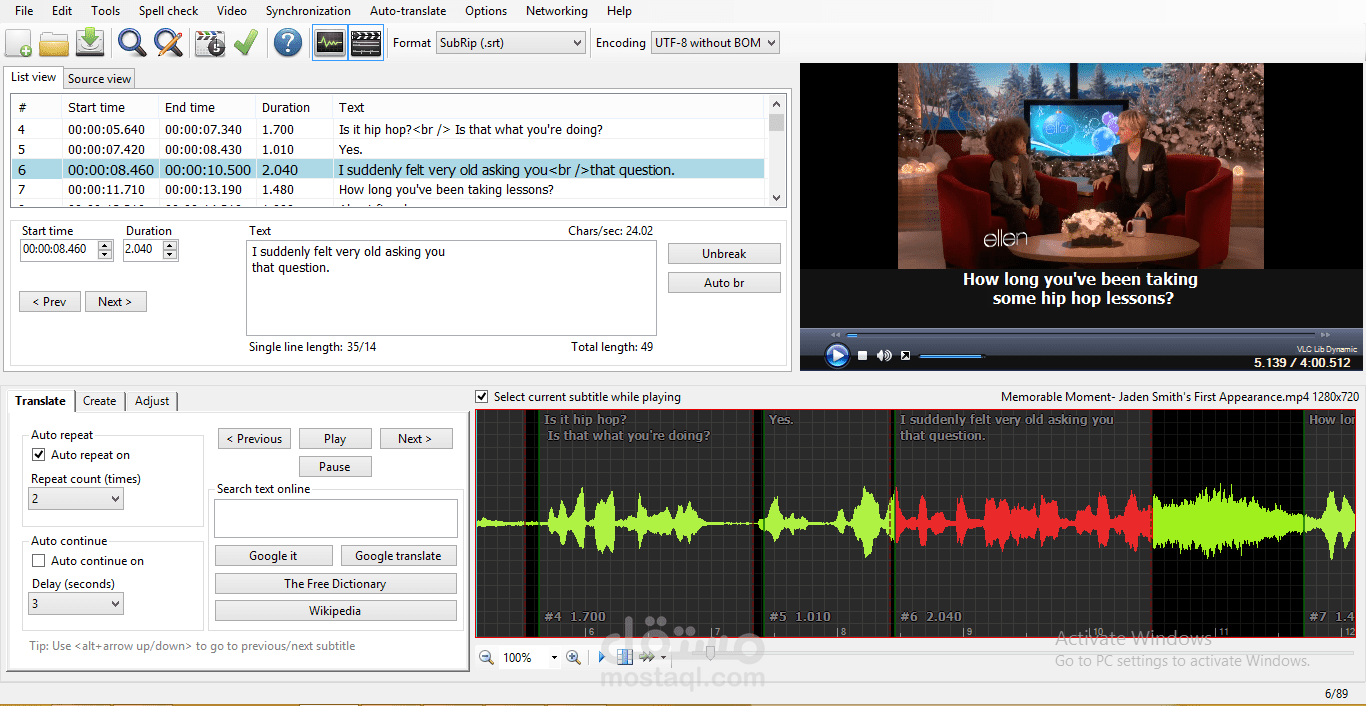Open Replace with magnifier-and-pencil icon
The width and height of the screenshot is (1366, 706).
pos(168,43)
